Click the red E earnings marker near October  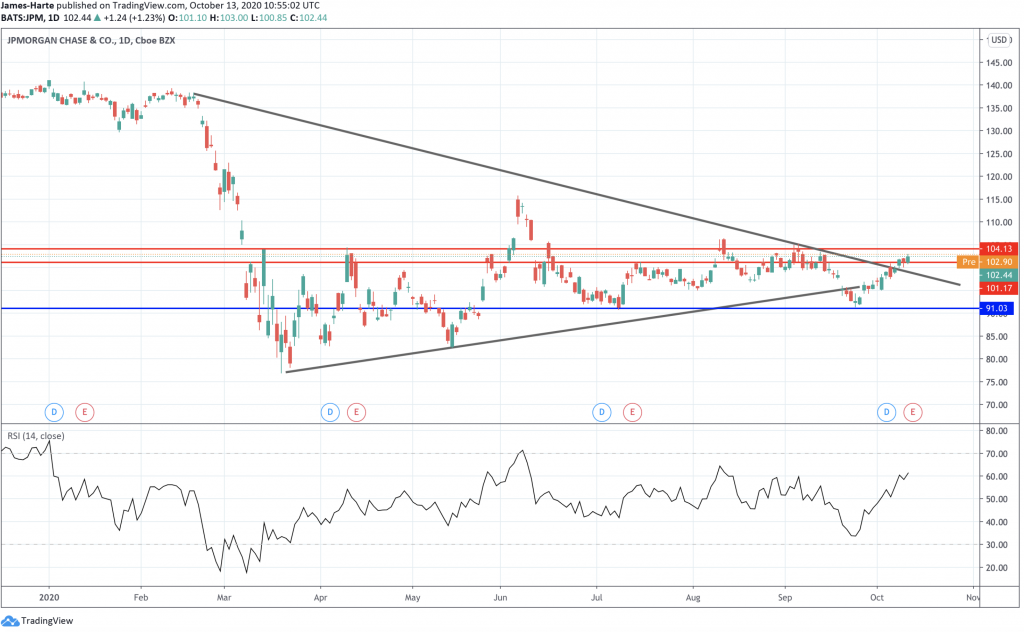coord(912,411)
